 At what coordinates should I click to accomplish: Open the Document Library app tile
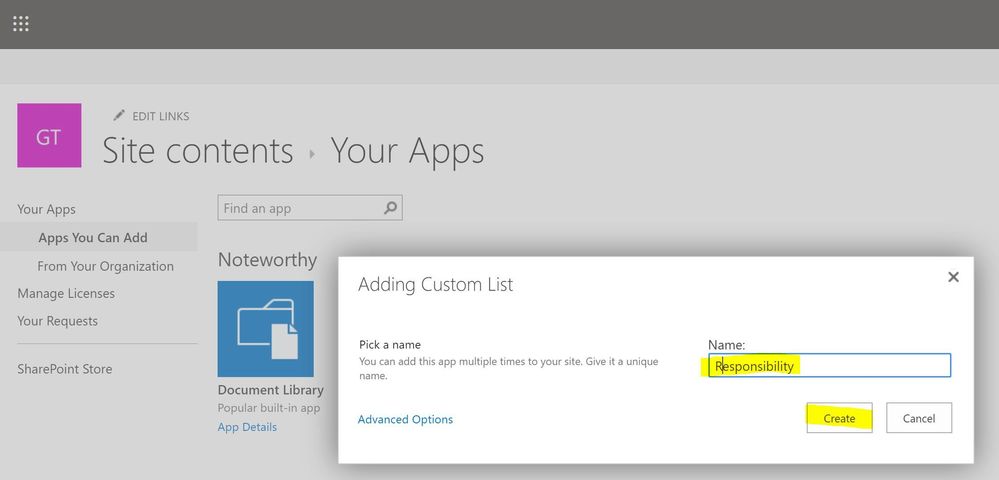point(266,329)
